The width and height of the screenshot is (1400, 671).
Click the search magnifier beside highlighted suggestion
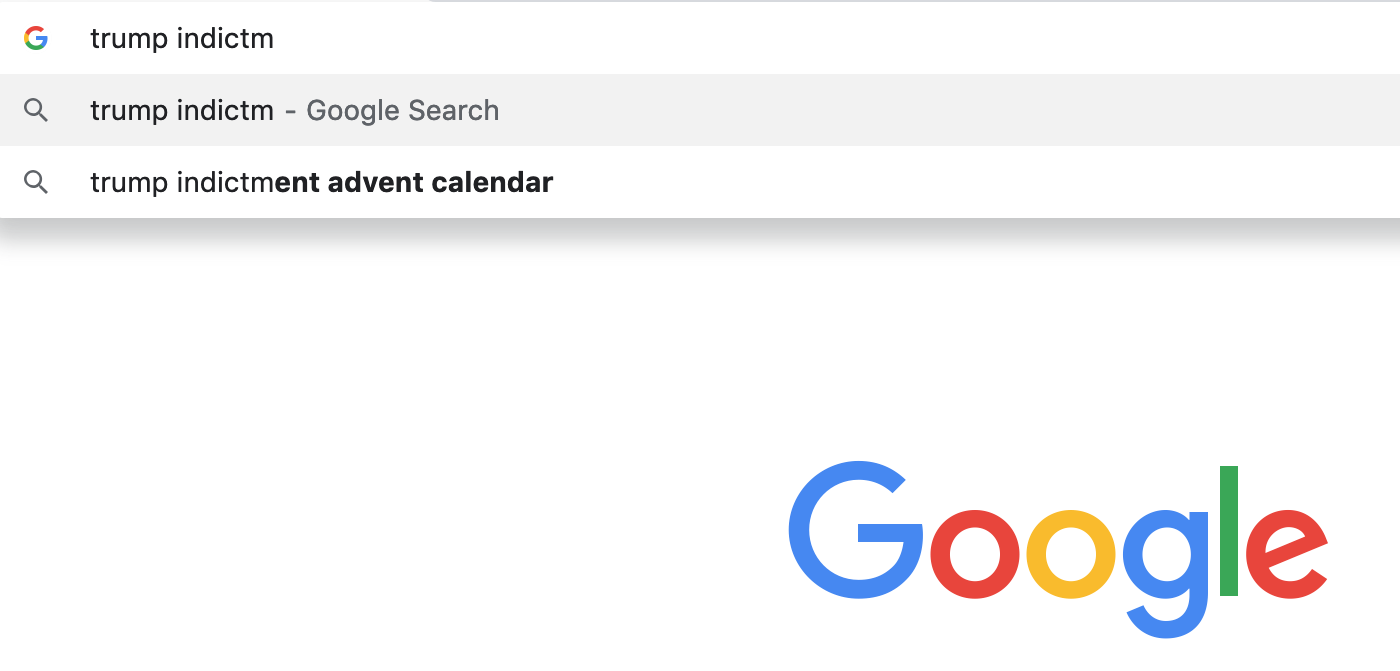coord(36,110)
